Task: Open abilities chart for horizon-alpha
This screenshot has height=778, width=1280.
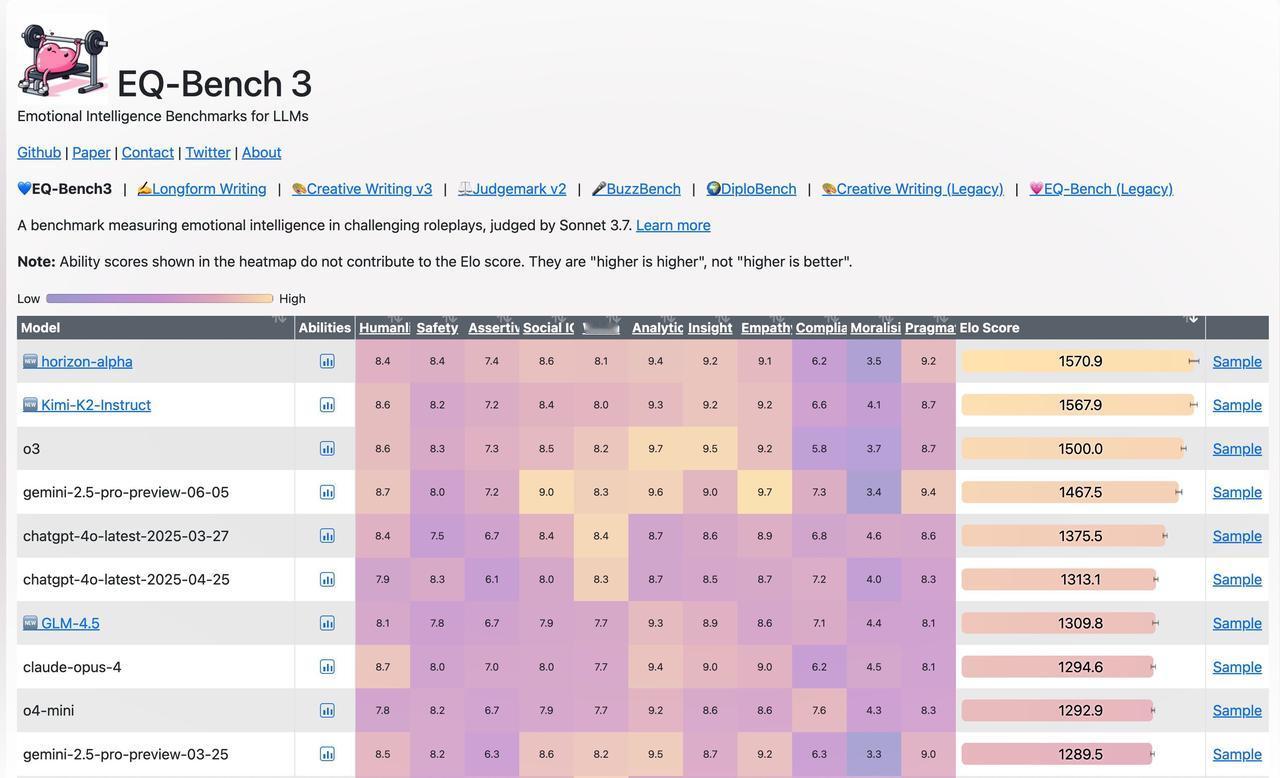Action: (327, 361)
